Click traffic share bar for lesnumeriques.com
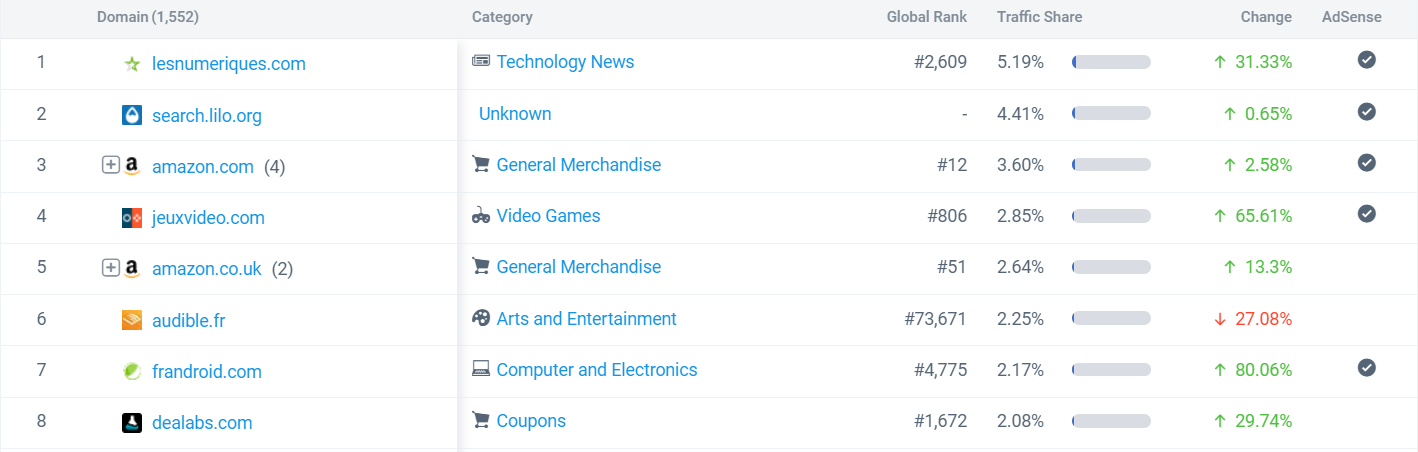Viewport: 1418px width, 452px height. (x=1111, y=62)
